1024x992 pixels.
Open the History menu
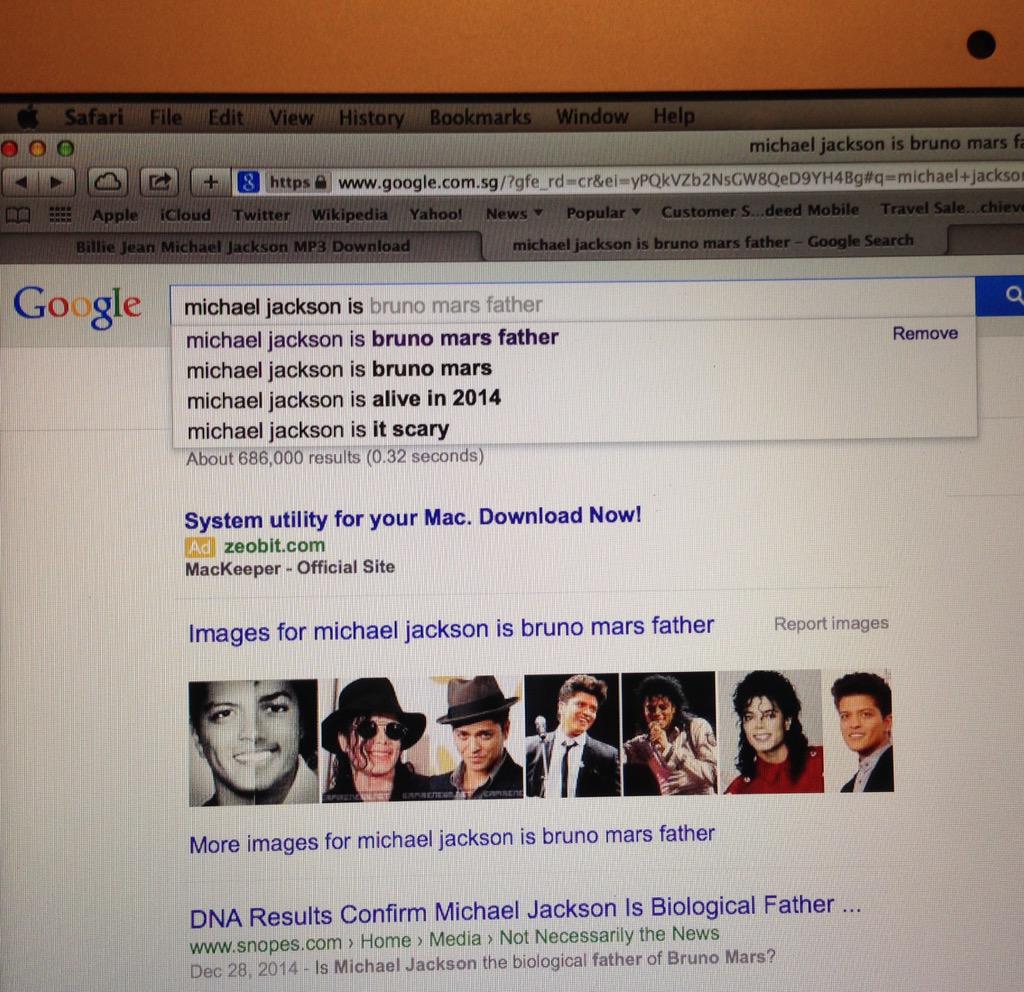click(372, 118)
